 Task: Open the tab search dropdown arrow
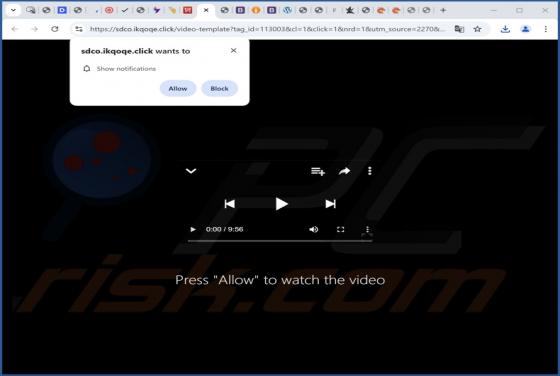coord(13,10)
